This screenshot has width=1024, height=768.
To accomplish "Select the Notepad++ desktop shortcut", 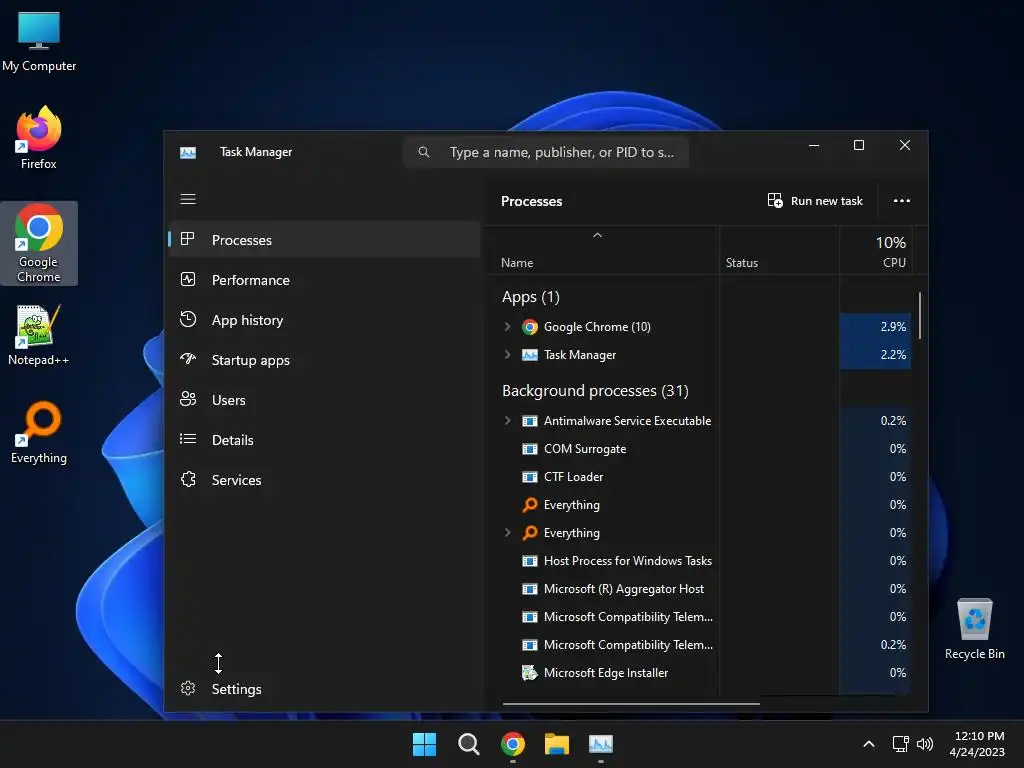I will pyautogui.click(x=39, y=334).
